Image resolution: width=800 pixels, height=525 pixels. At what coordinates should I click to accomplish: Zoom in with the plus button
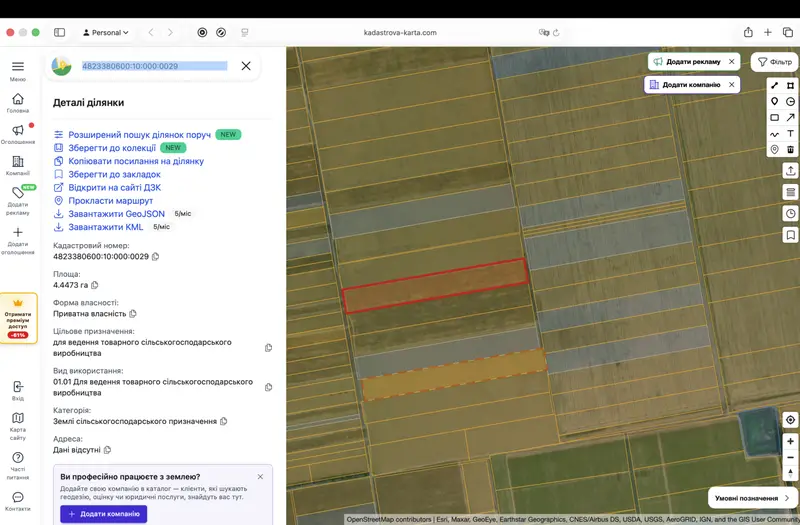[790, 441]
